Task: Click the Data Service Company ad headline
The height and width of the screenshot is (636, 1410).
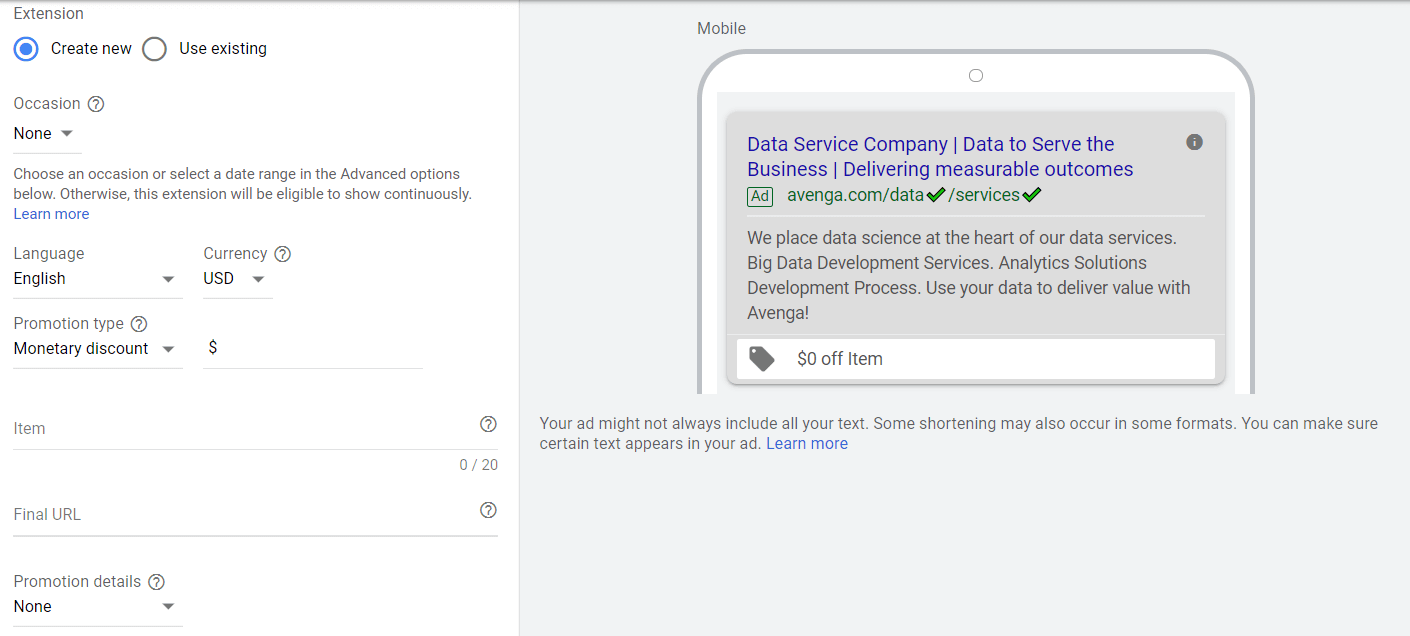Action: point(940,157)
